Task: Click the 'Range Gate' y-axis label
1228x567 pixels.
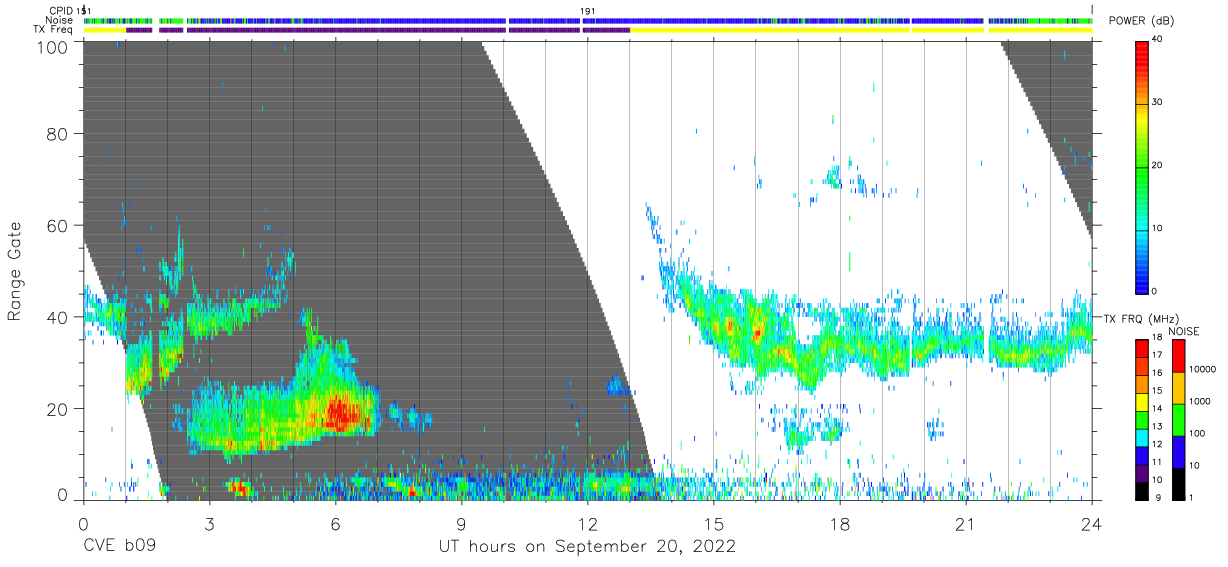Action: coord(15,271)
